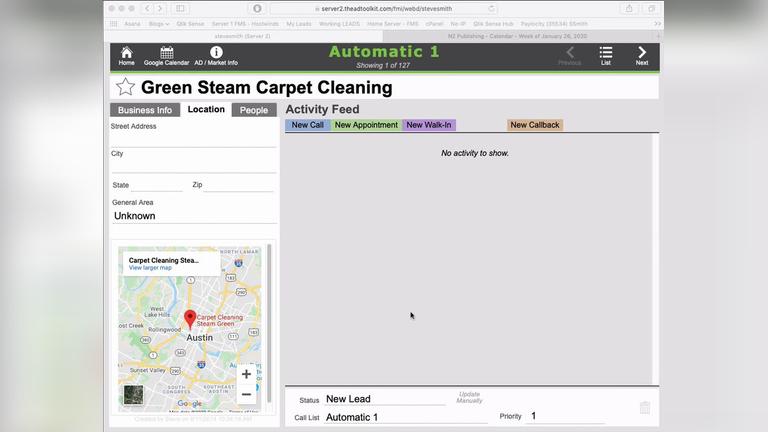This screenshot has width=768, height=432.
Task: Open My Leads bookmark
Action: [299, 24]
